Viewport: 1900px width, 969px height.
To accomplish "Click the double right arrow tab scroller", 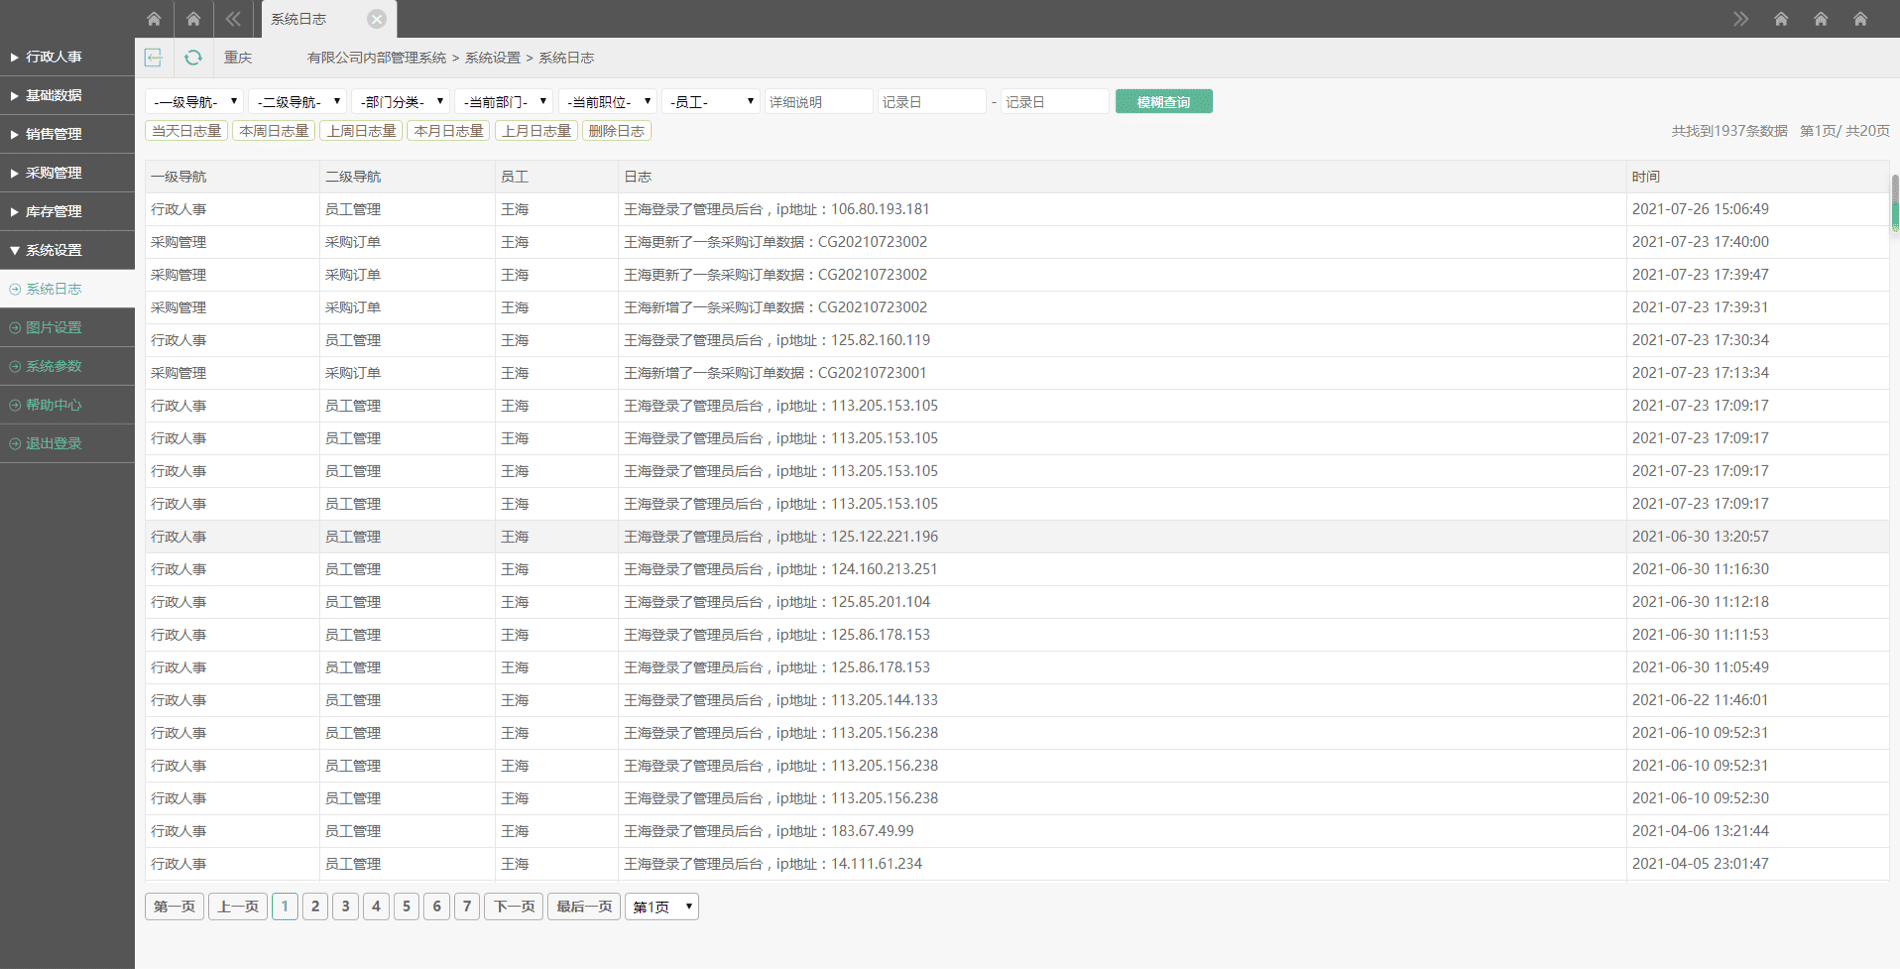I will [1741, 19].
